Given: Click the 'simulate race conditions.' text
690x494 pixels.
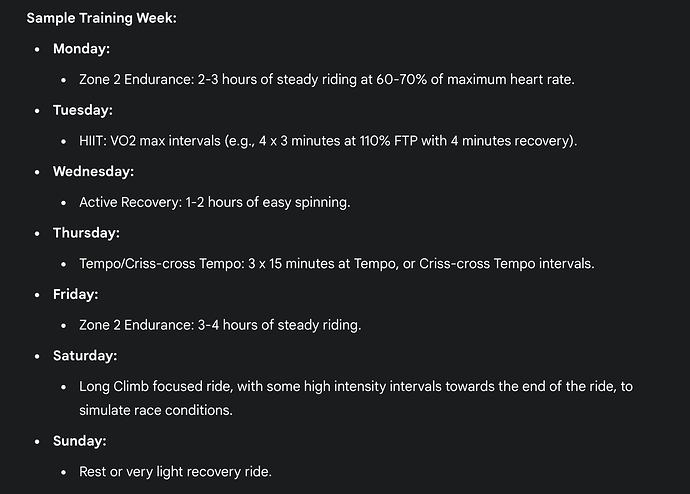Looking at the screenshot, I should click(x=156, y=410).
